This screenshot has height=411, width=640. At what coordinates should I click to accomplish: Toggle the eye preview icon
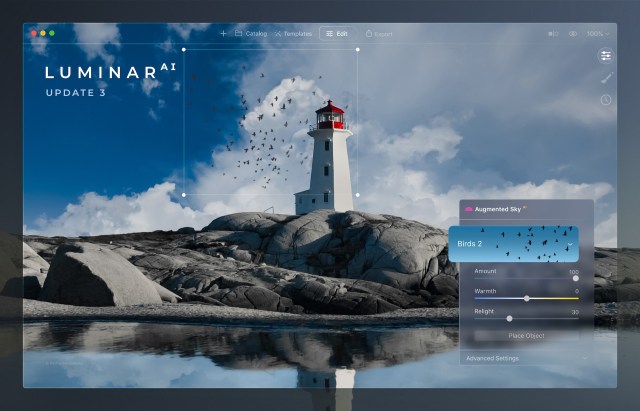[573, 33]
